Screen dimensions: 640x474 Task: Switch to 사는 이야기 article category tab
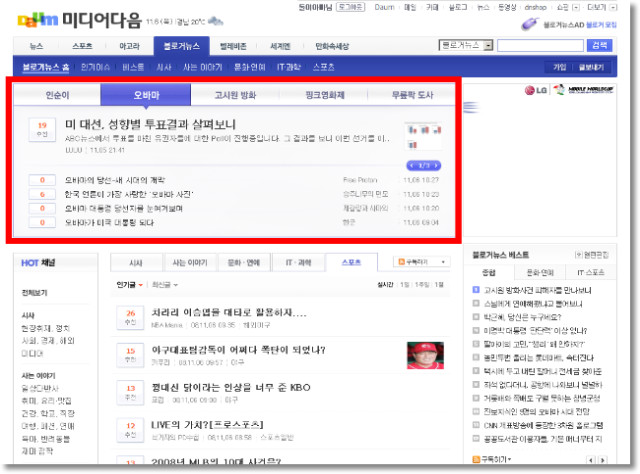click(x=190, y=263)
